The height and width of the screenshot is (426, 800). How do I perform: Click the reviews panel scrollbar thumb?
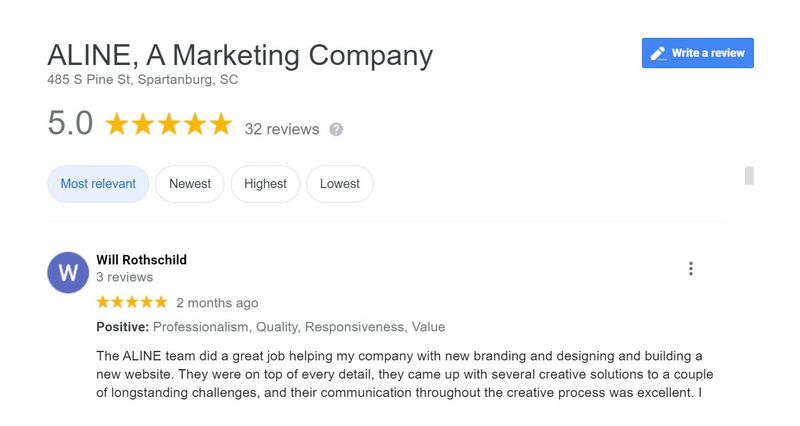point(749,176)
